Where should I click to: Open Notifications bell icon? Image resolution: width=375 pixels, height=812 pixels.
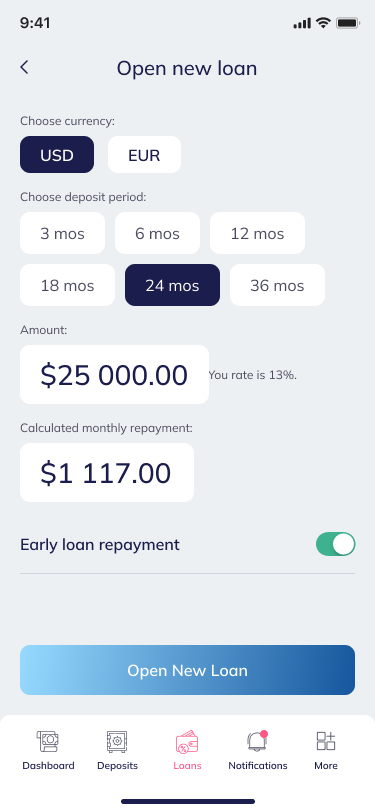(257, 741)
